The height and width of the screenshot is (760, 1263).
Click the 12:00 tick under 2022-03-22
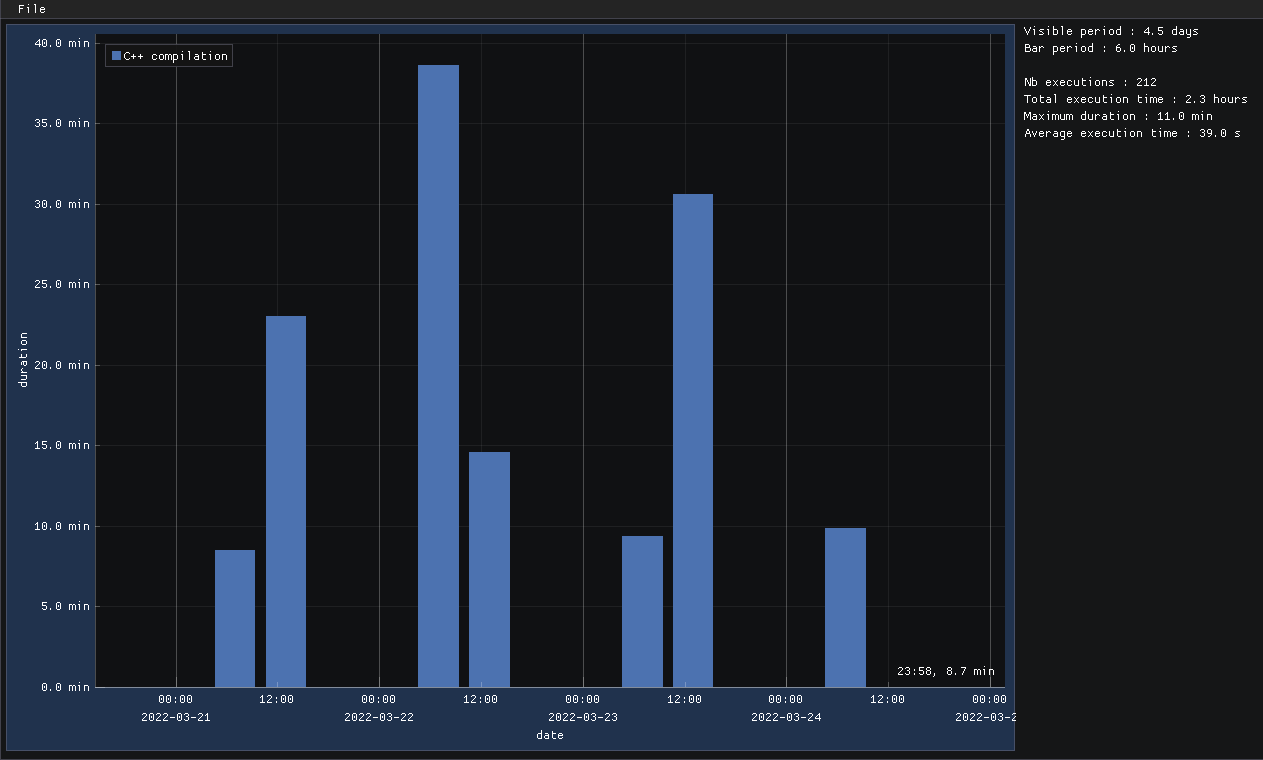[x=481, y=699]
